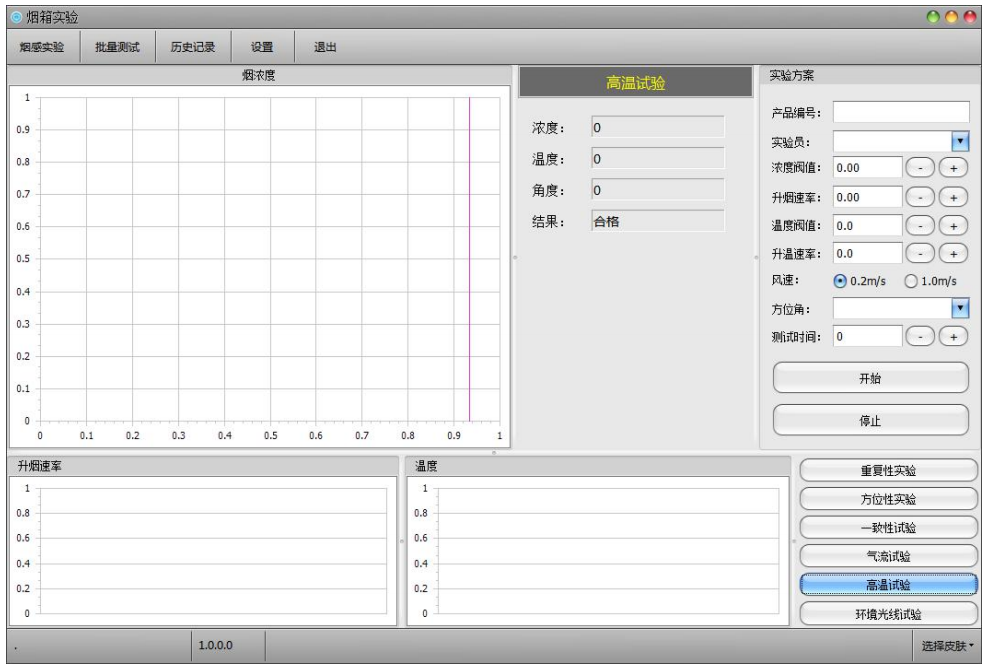Increase 升烟速率 with plus button

[x=954, y=197]
